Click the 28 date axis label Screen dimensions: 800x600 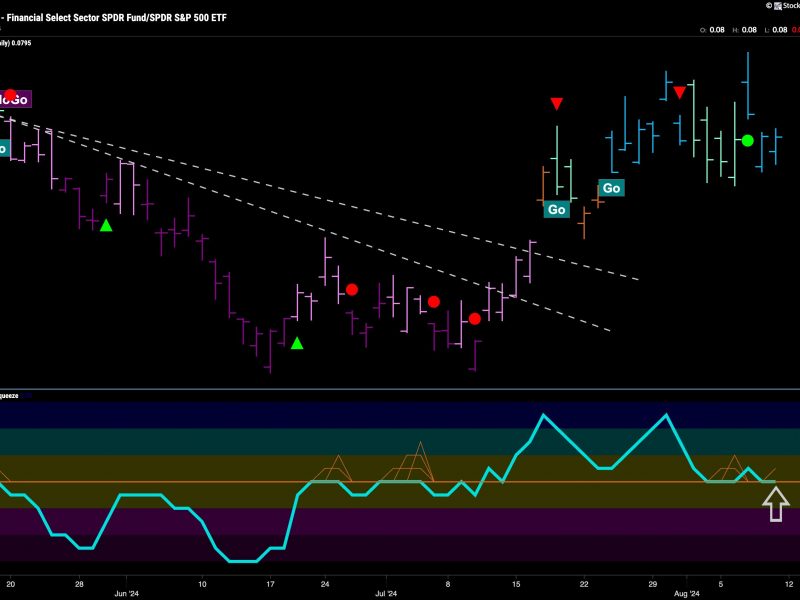coord(79,584)
